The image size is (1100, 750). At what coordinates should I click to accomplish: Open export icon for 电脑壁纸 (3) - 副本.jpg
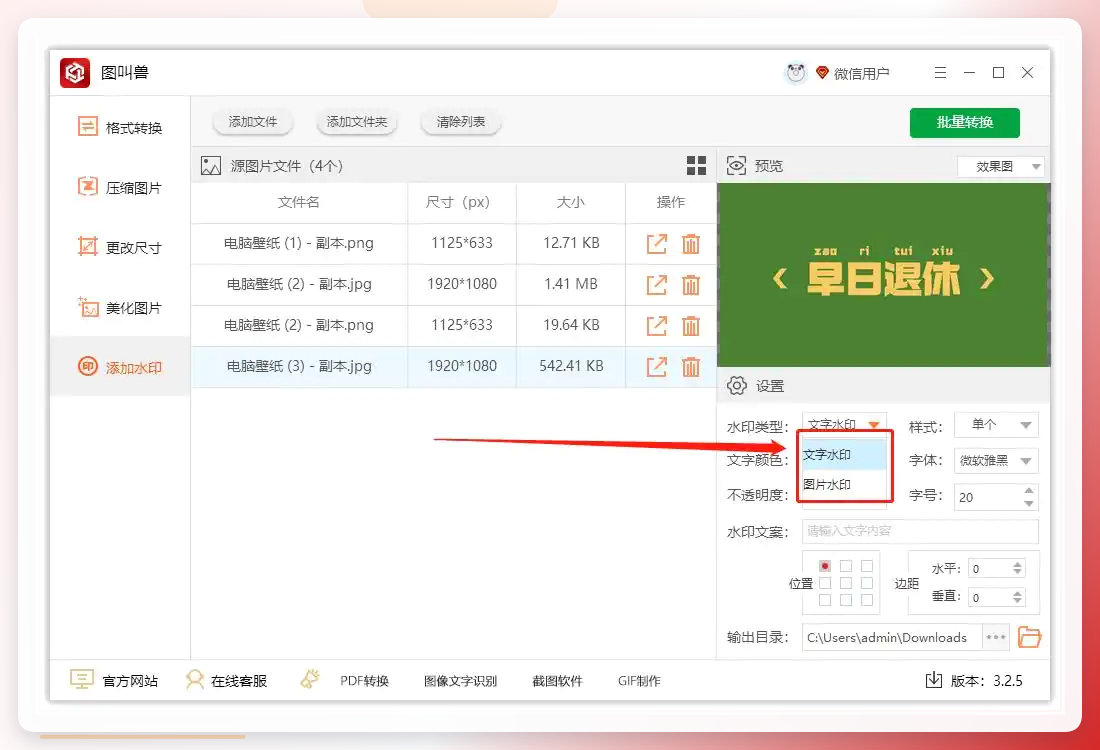tap(657, 366)
